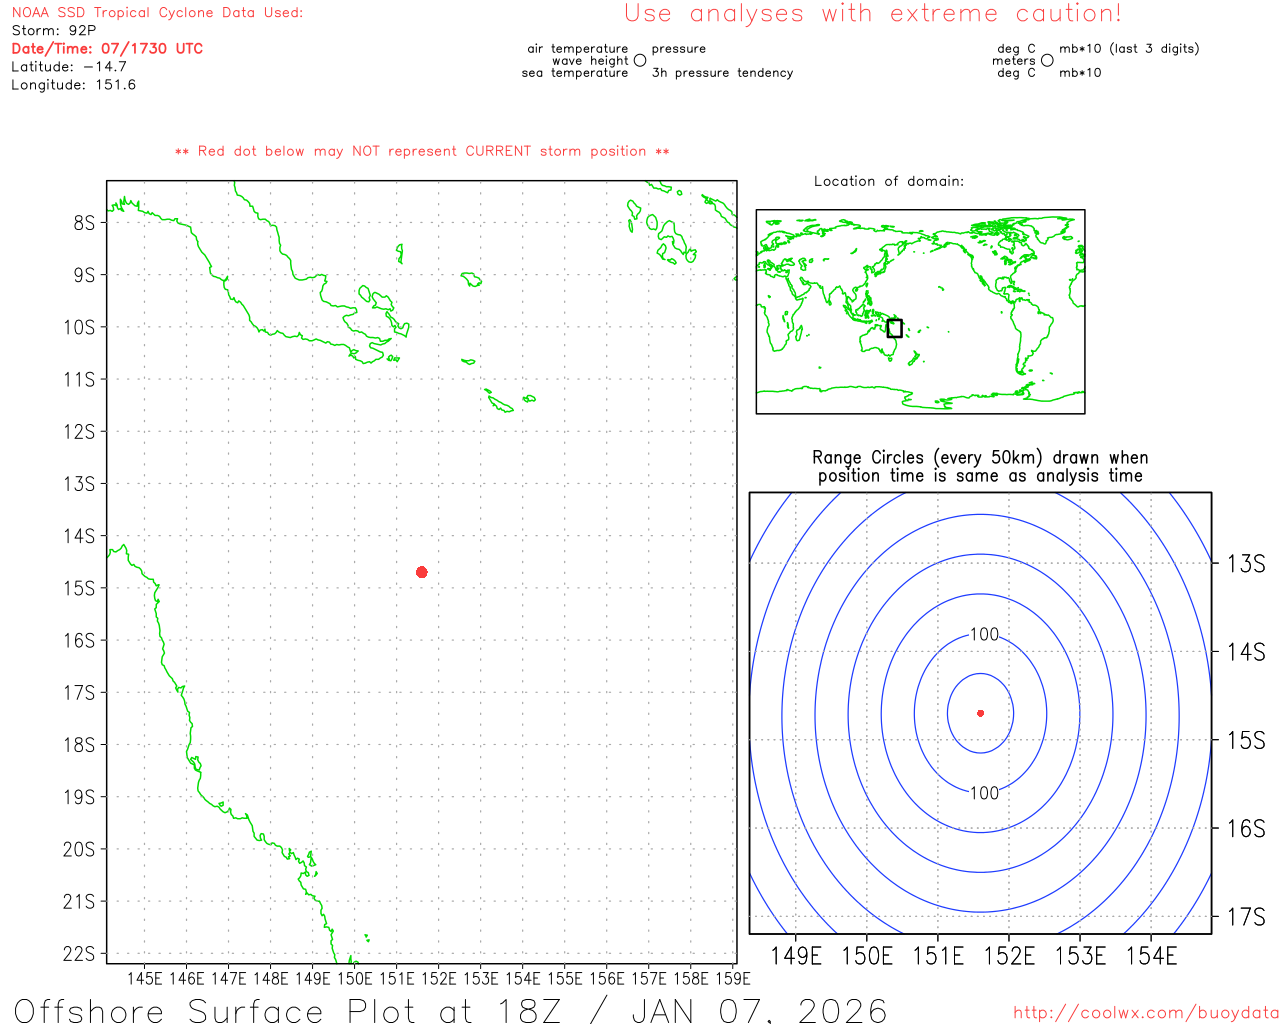Click the upper 100 km range label

click(x=985, y=634)
